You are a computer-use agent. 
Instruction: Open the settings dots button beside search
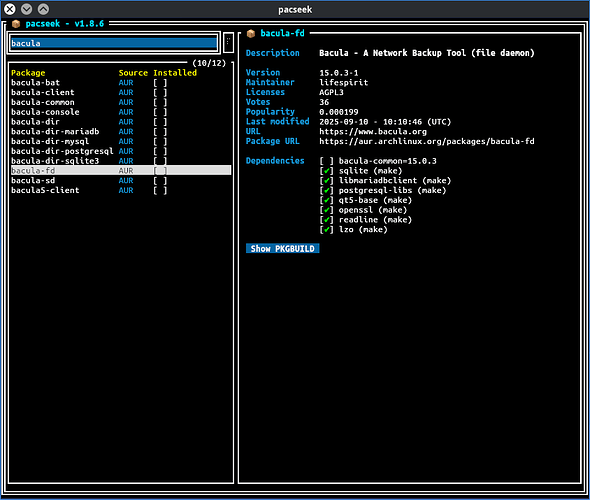[x=228, y=43]
